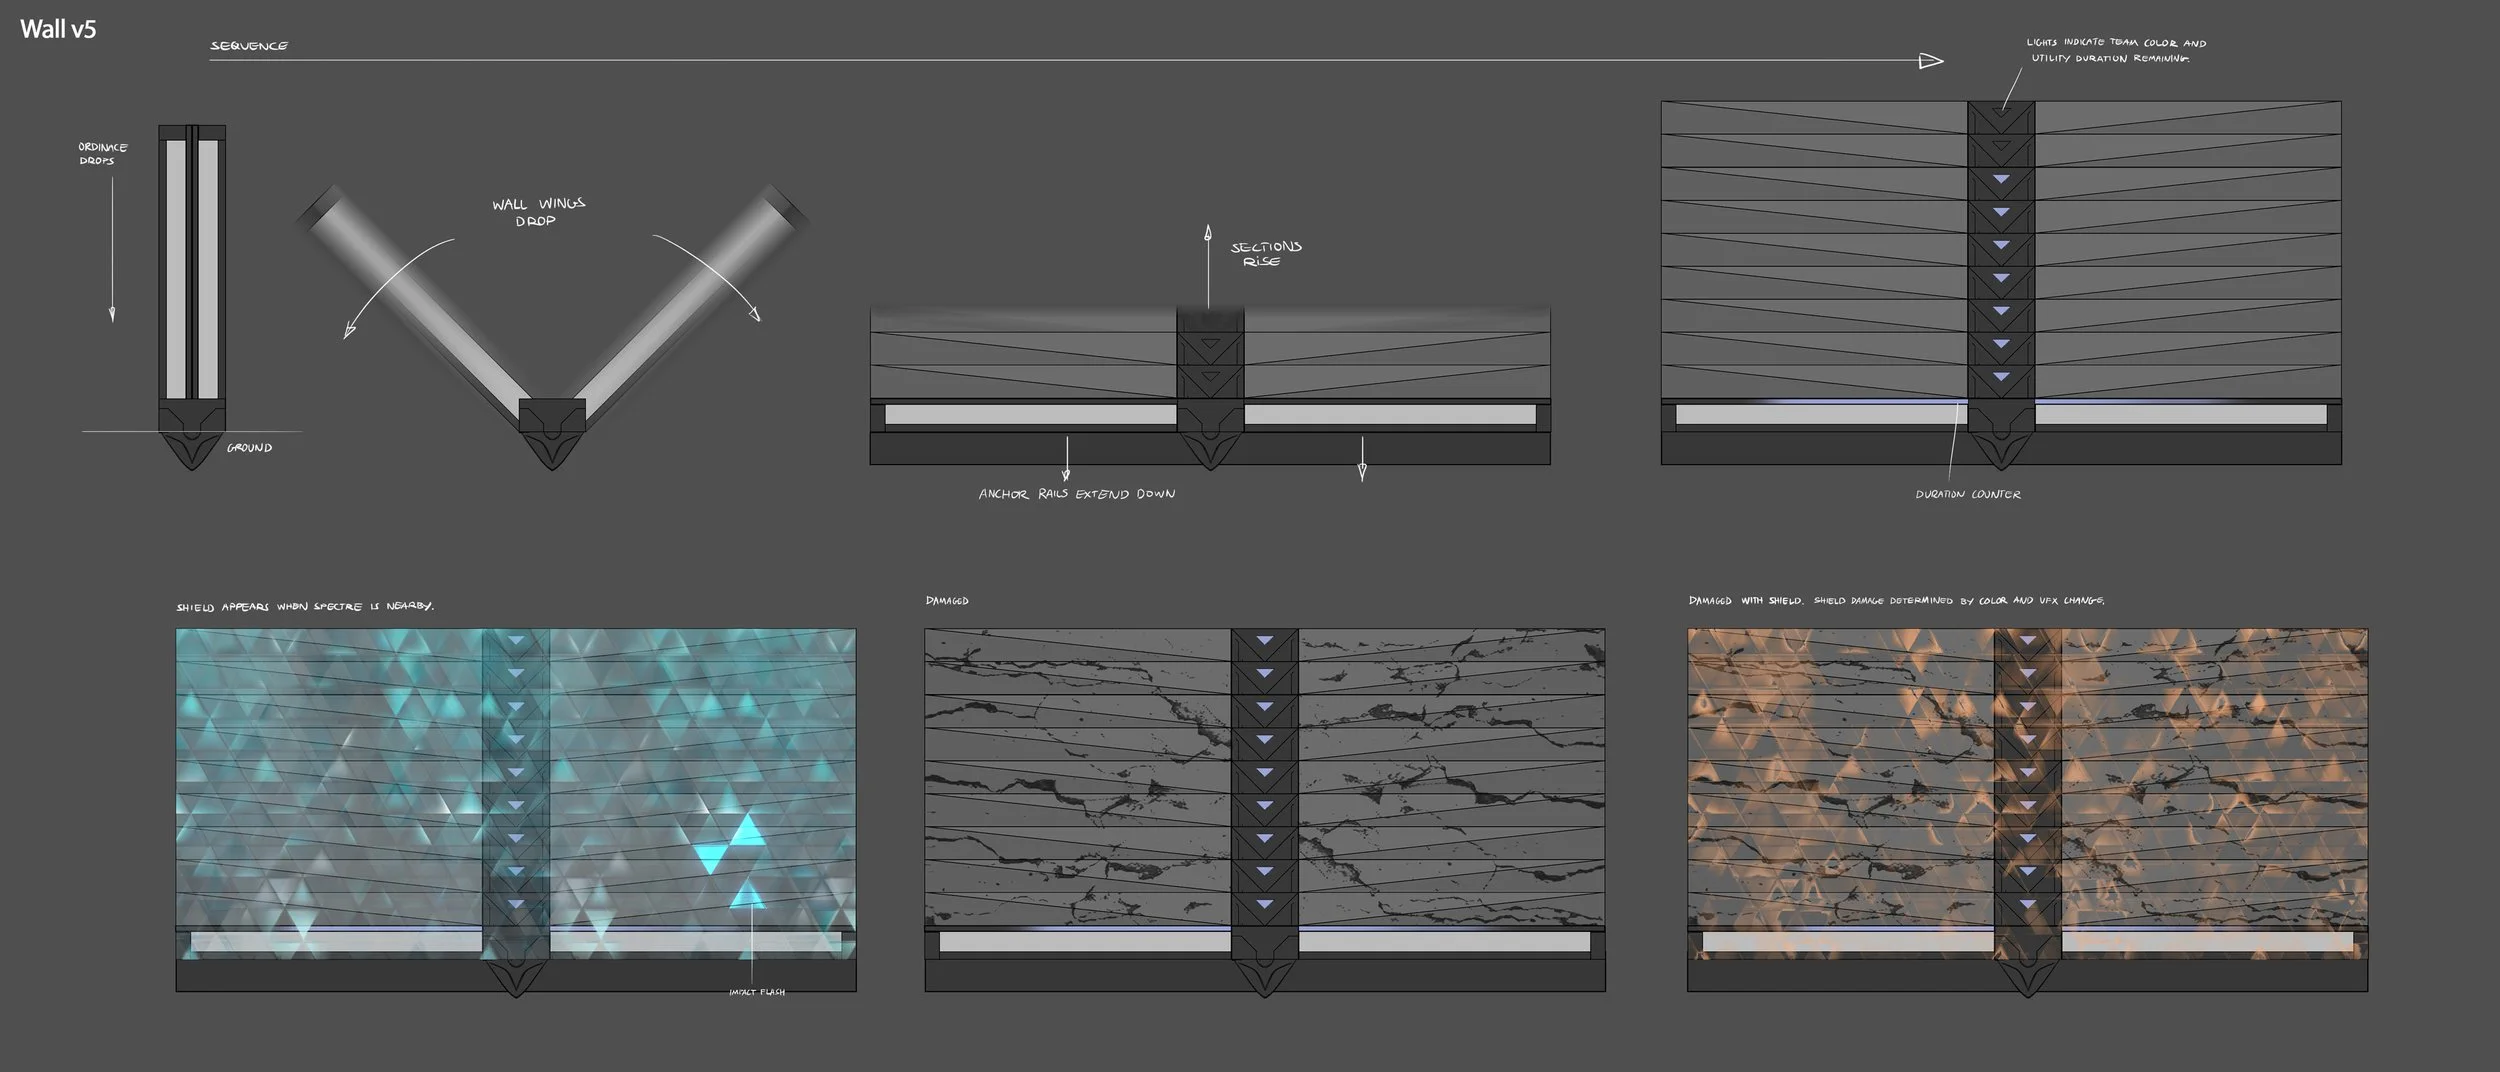This screenshot has height=1072, width=2500.
Task: Click the Ground label by the spike
Action: click(249, 448)
